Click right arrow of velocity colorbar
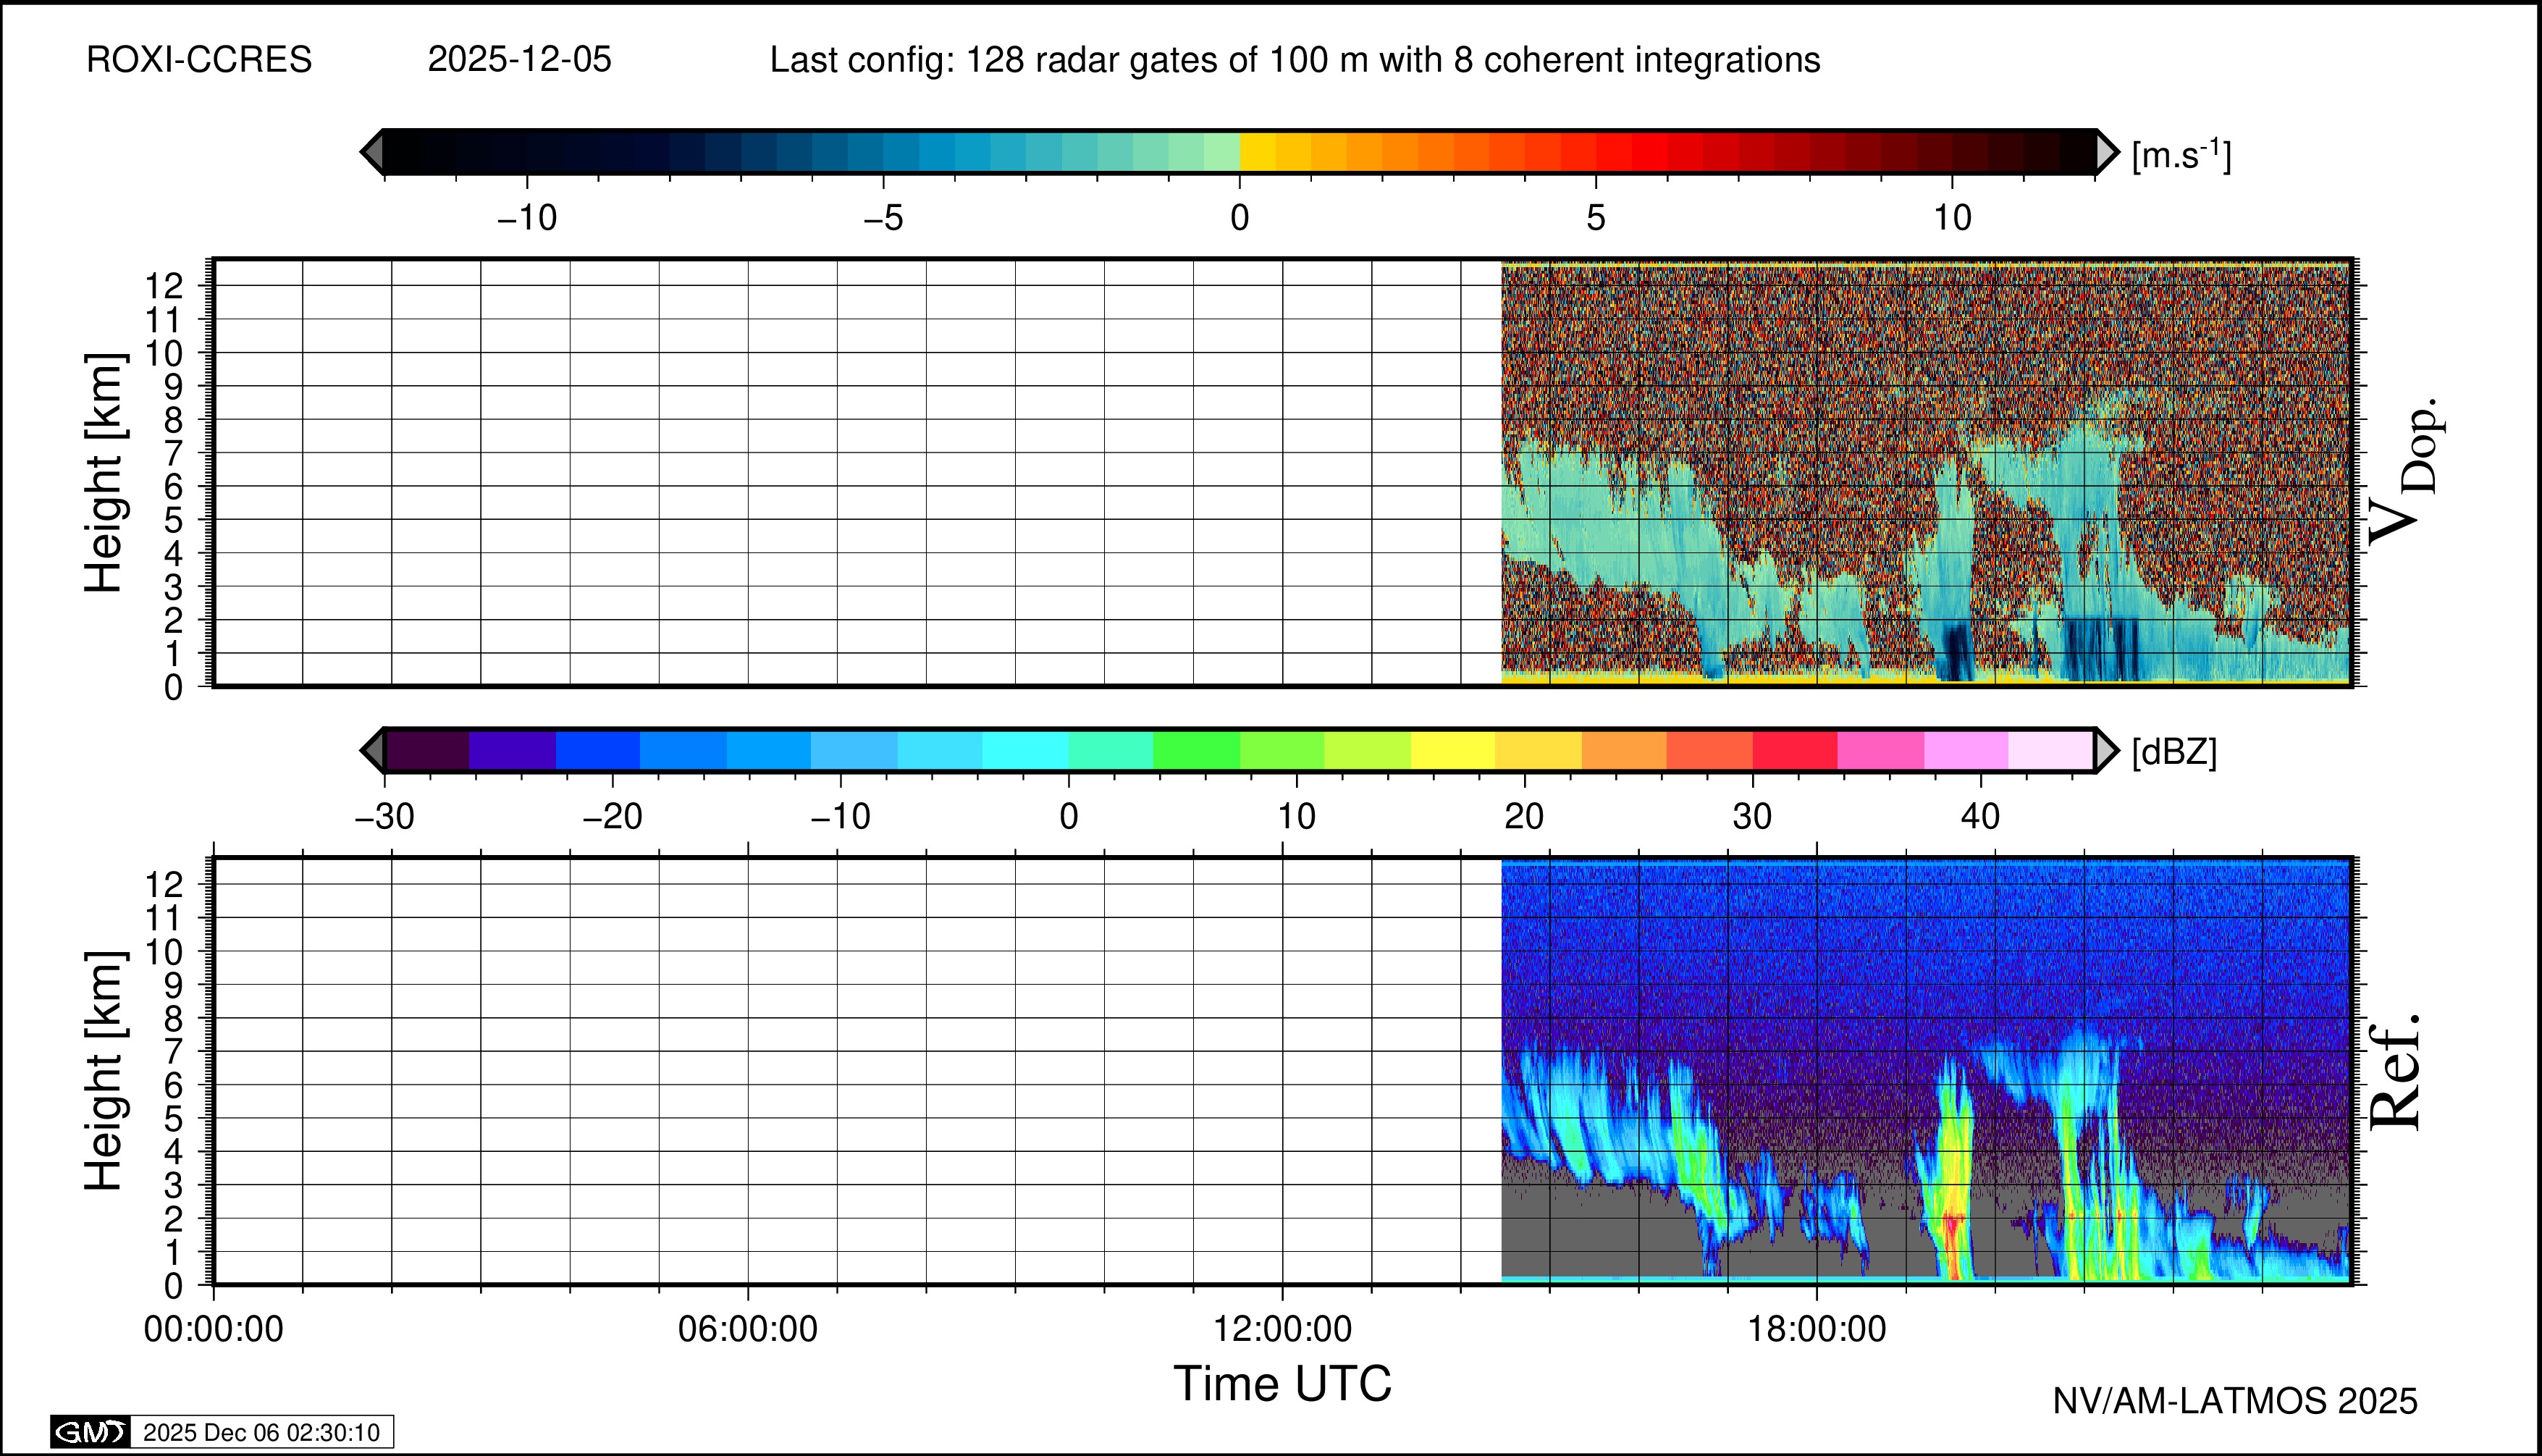The width and height of the screenshot is (2542, 1456). click(2106, 152)
